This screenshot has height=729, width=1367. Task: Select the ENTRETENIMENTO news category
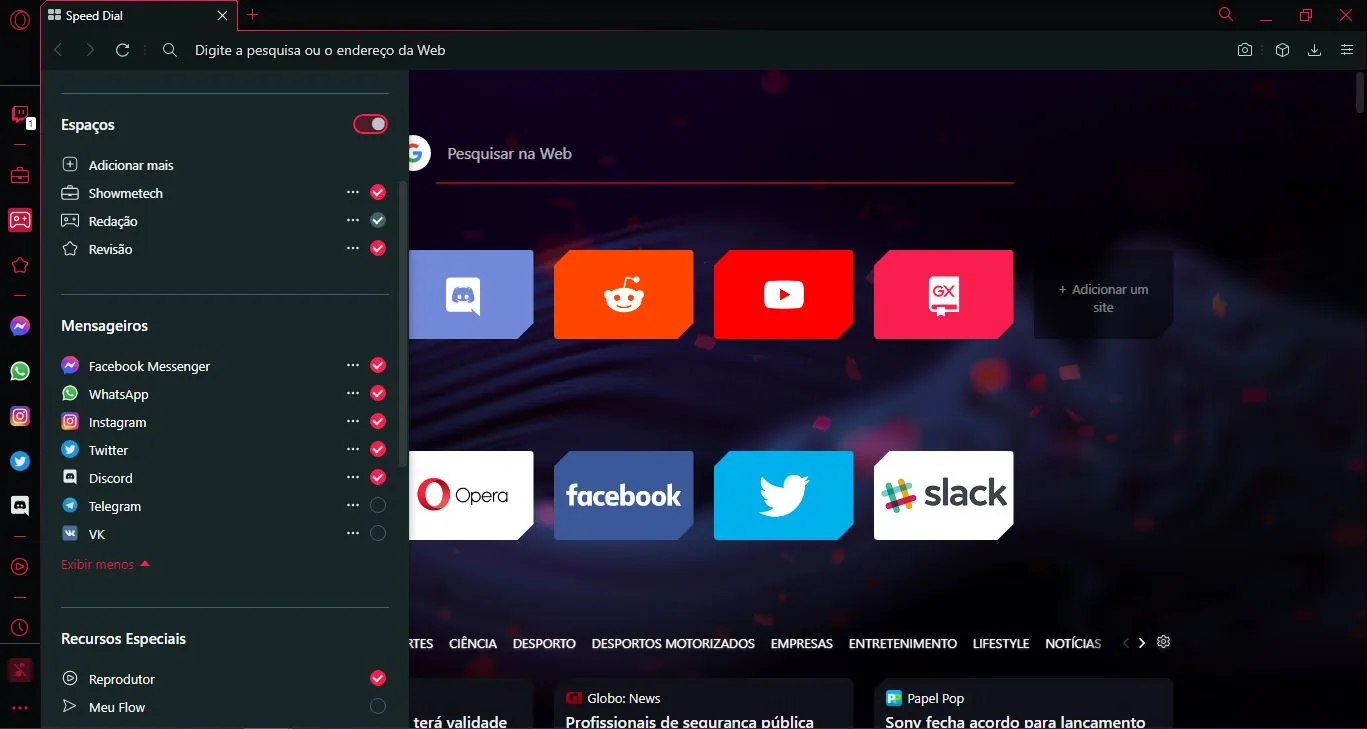(903, 643)
